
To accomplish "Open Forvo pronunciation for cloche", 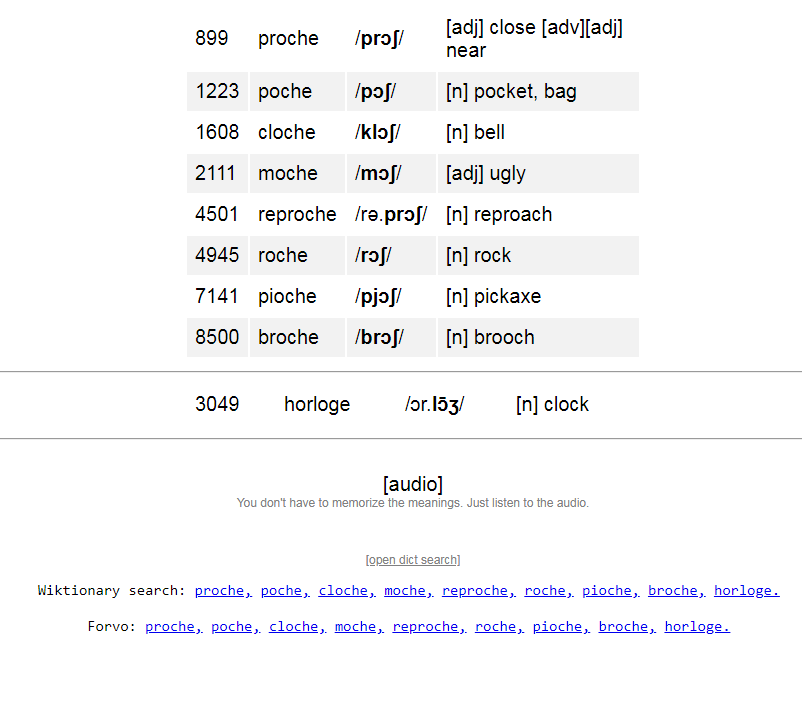I will pos(297,626).
